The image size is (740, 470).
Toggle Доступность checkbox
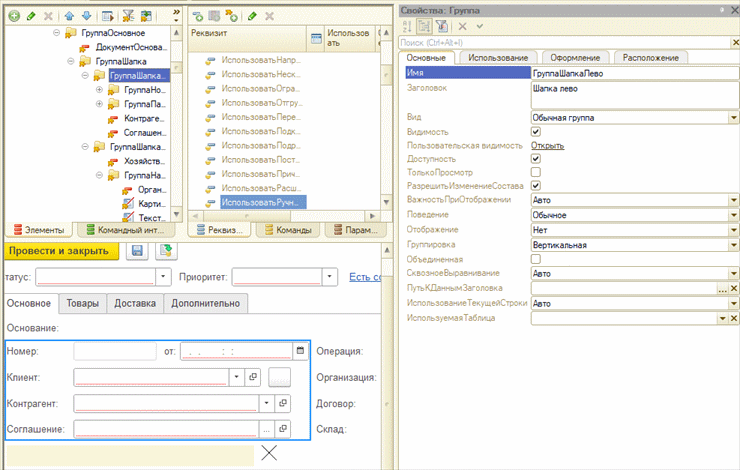tap(536, 159)
